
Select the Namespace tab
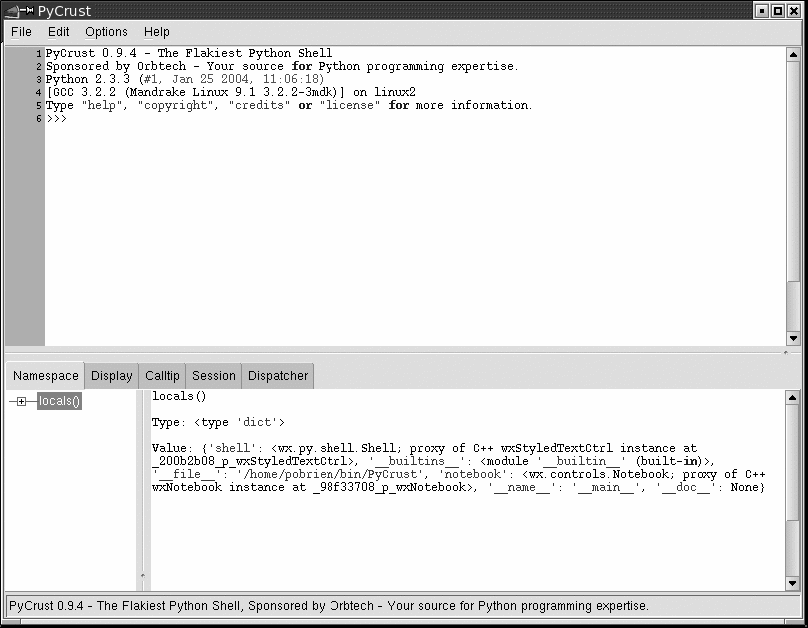point(45,376)
